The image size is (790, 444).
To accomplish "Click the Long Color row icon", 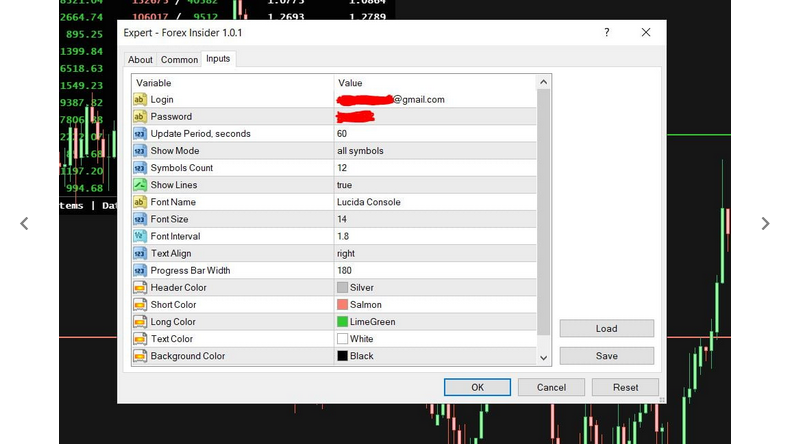I will click(x=140, y=322).
